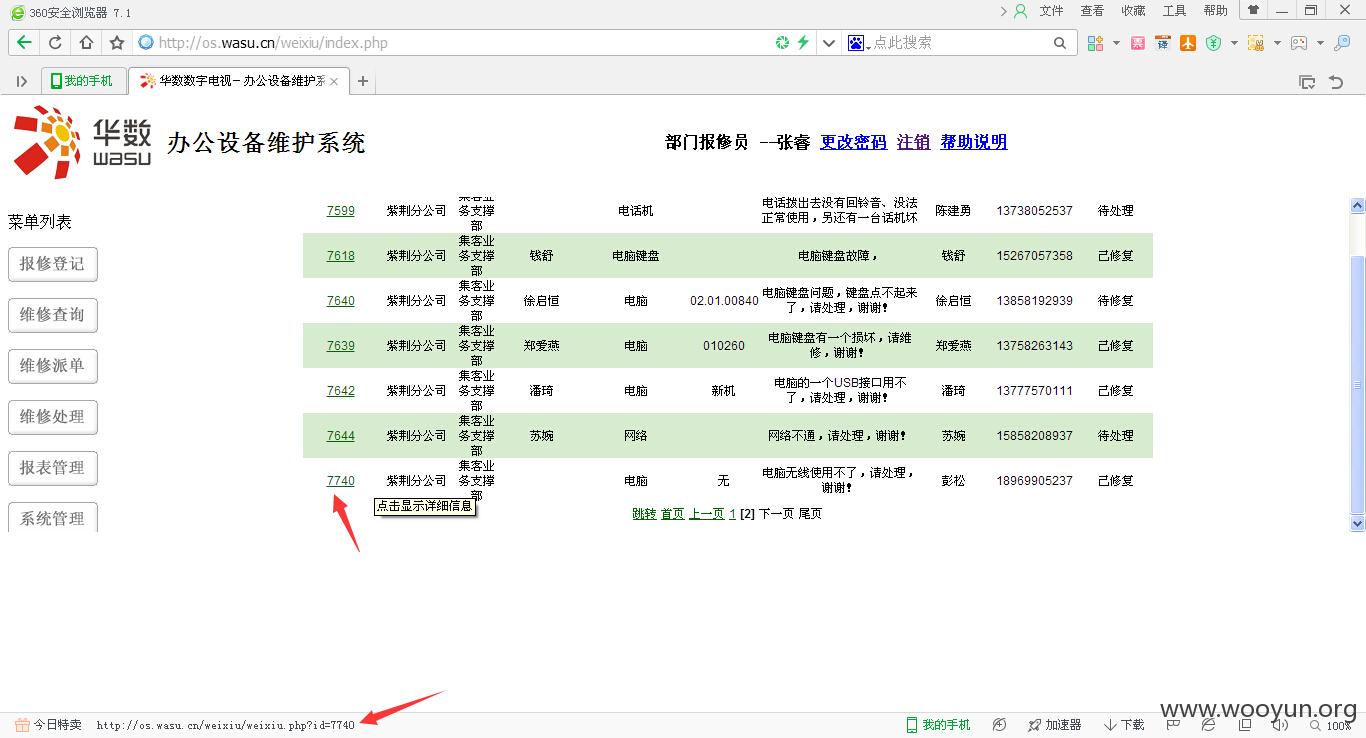
Task: Click the green circular shield icon in address bar
Action: [x=782, y=42]
